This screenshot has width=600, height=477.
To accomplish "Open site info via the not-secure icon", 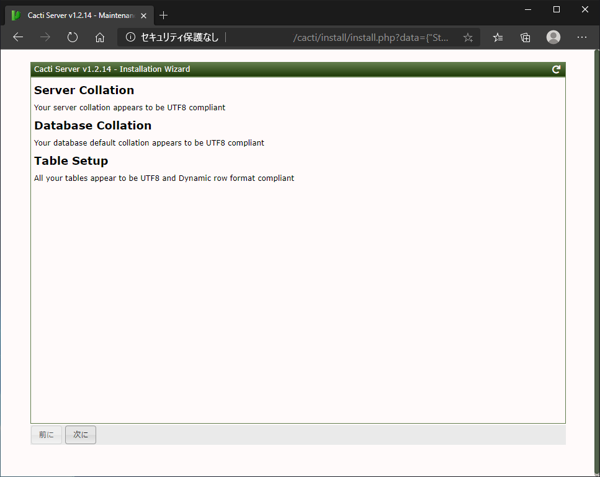I will [x=130, y=37].
